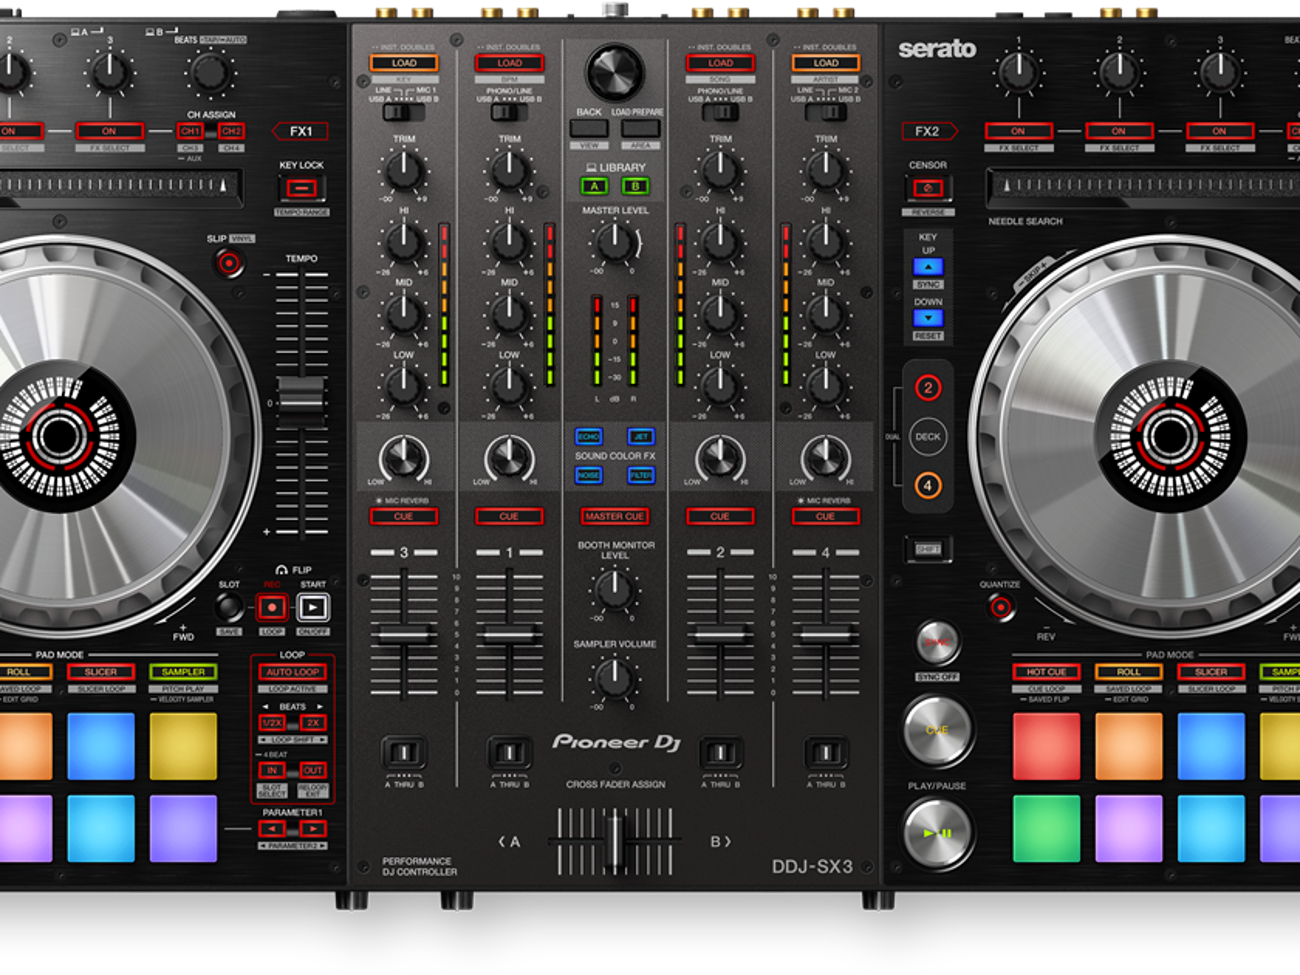Toggle the Quantize button
The width and height of the screenshot is (1300, 975).
[x=999, y=606]
